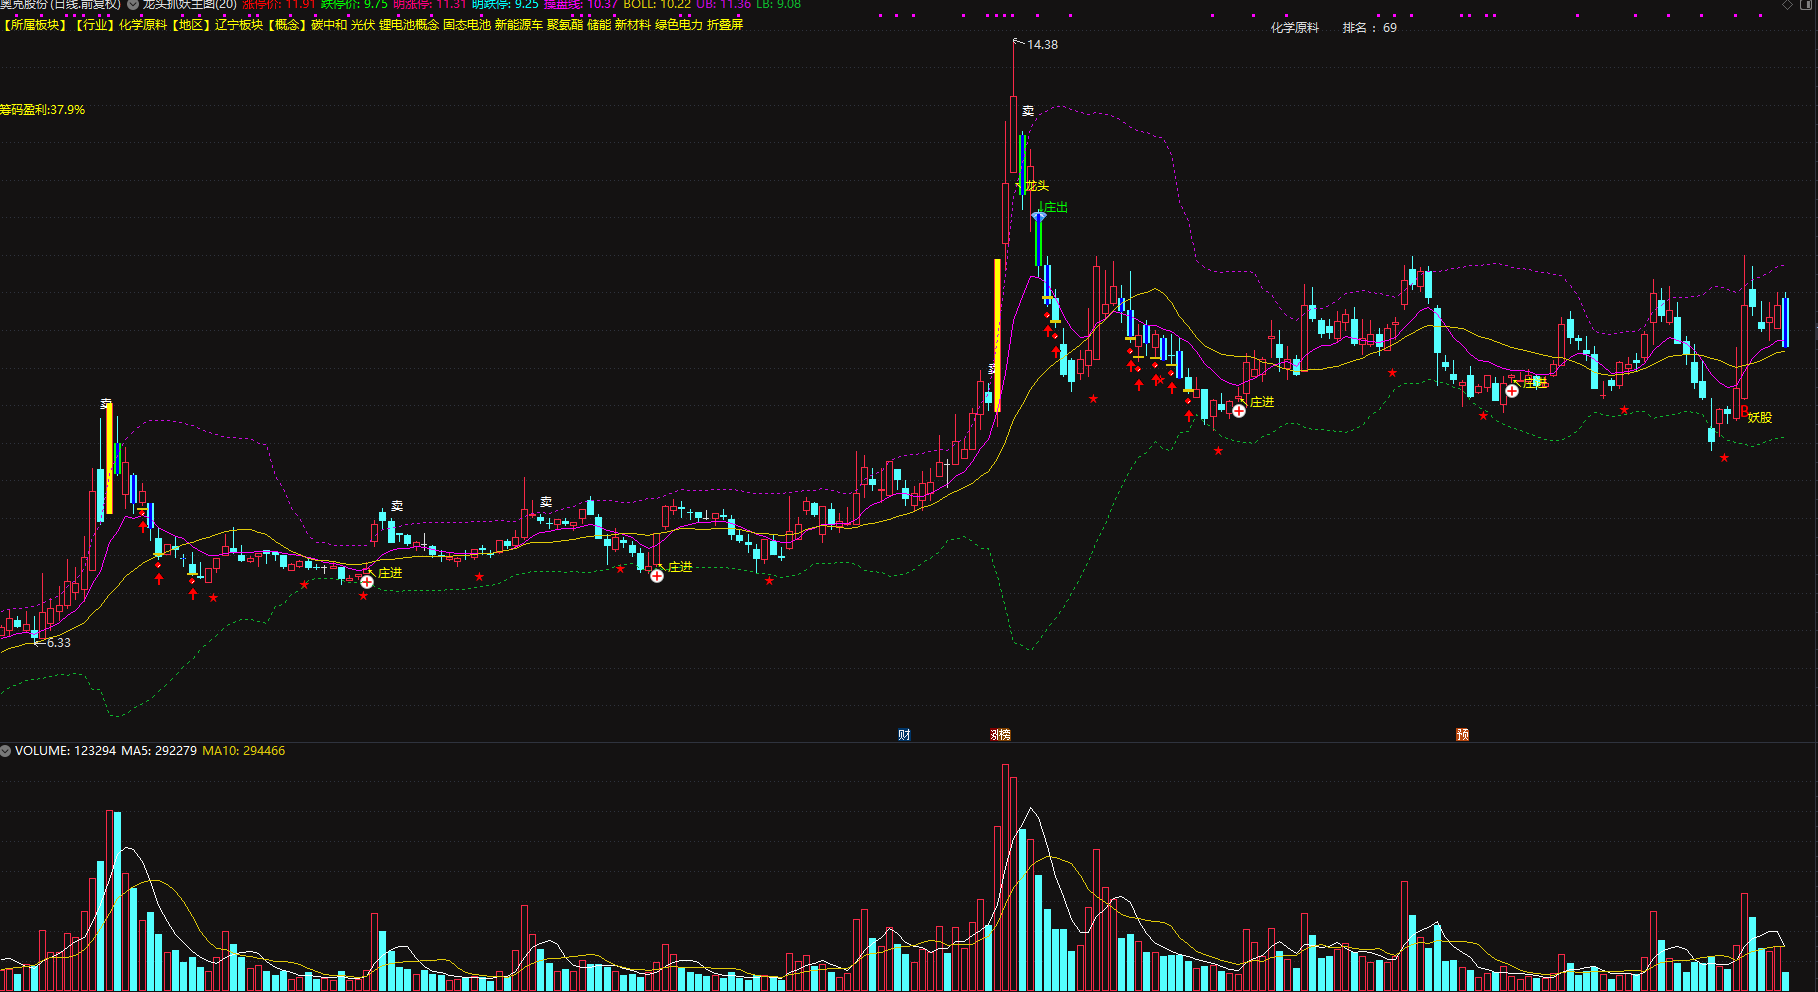1818x992 pixels.
Task: Click the 14.38 high price label
Action: point(1042,45)
